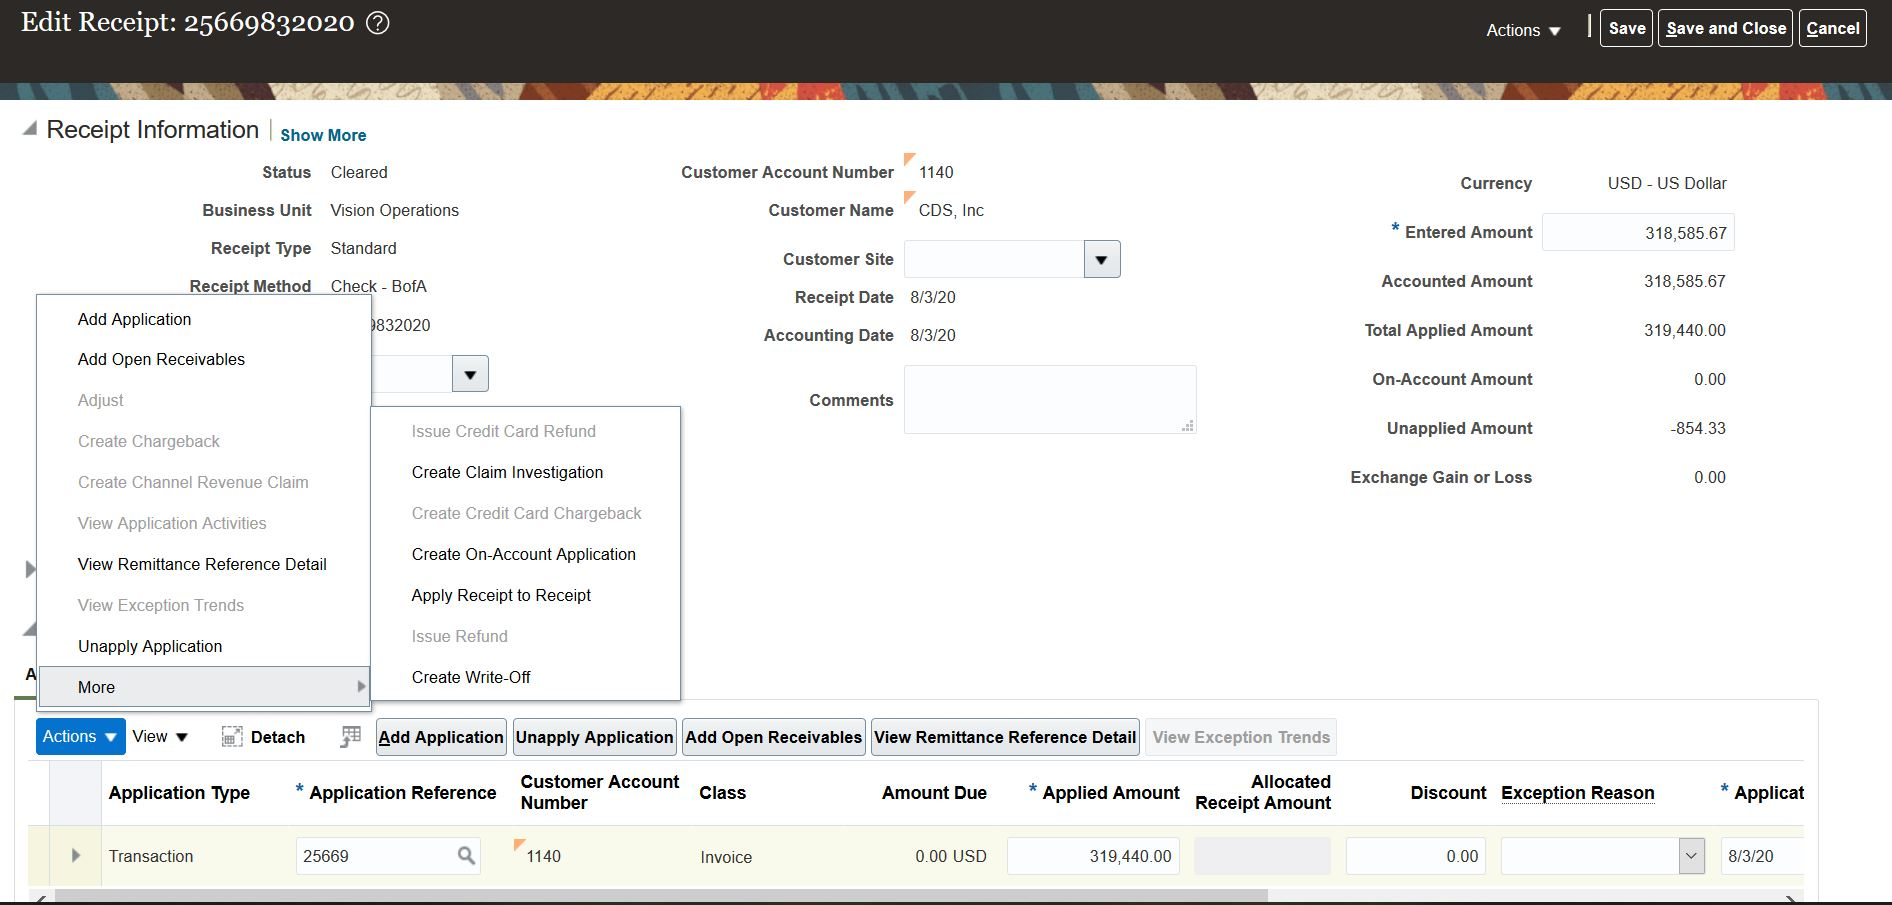Collapse the Receipt Information section
The image size is (1892, 905).
(30, 129)
